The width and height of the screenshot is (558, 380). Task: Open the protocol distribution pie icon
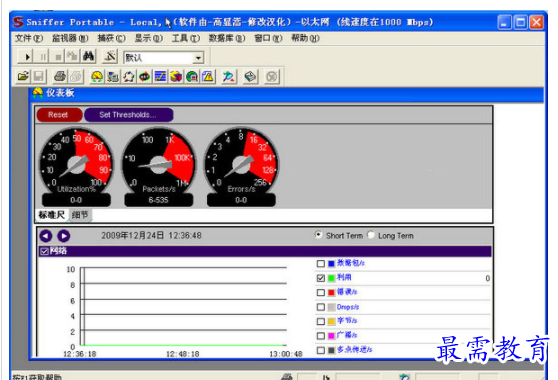tap(176, 76)
